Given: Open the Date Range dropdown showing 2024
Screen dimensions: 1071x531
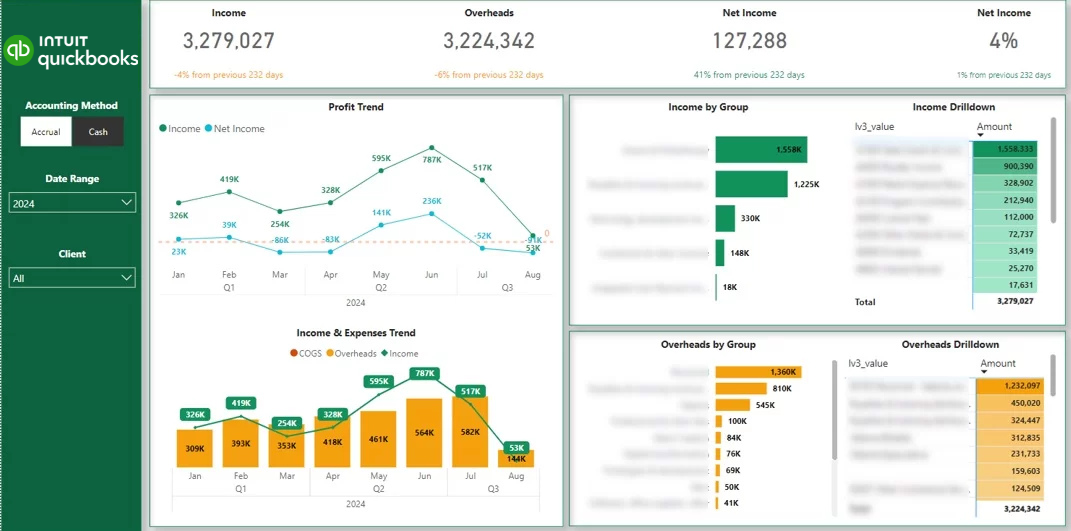Looking at the screenshot, I should click(x=72, y=203).
